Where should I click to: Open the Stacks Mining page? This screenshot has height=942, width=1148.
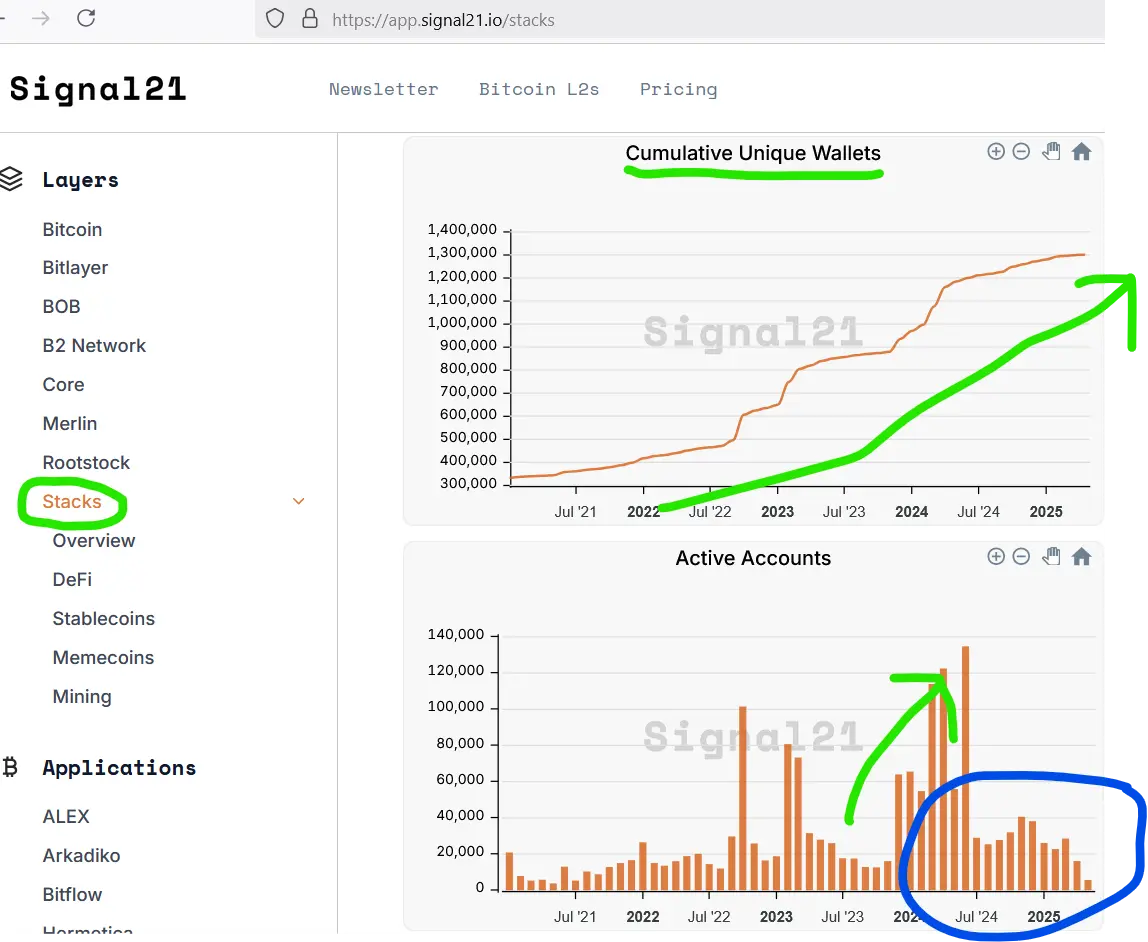[82, 697]
